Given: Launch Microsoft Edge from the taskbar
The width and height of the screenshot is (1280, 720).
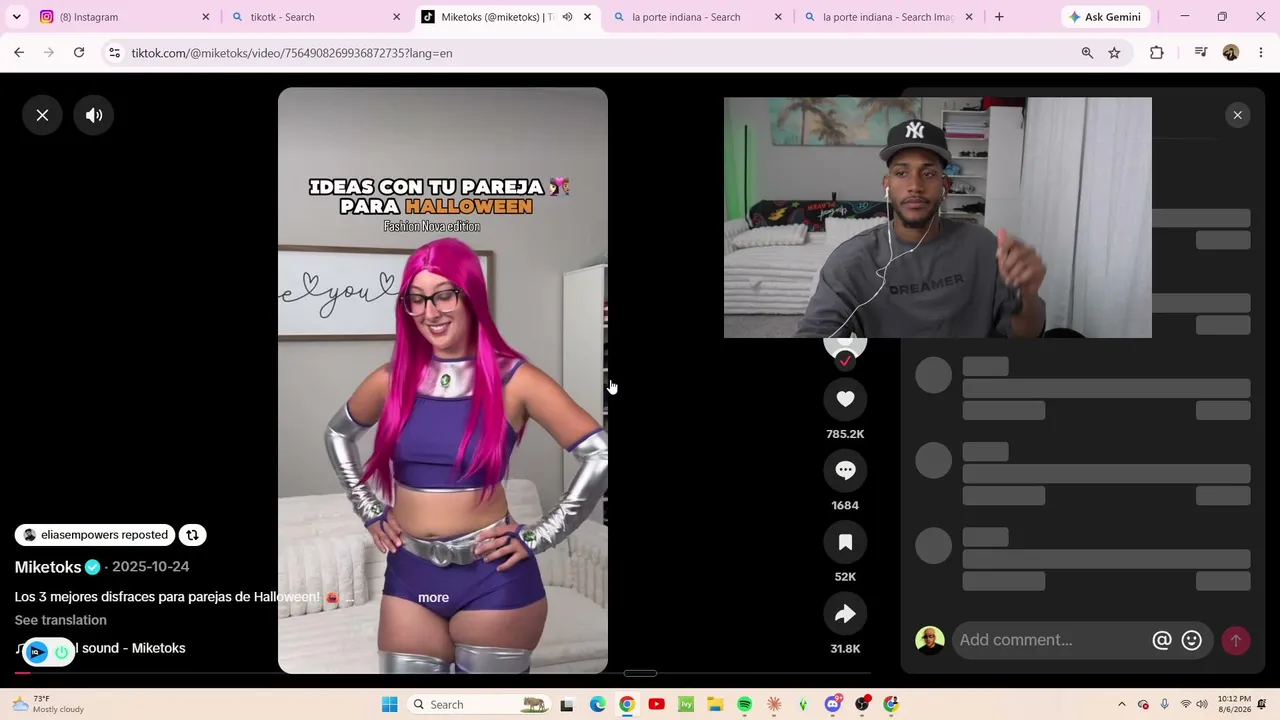Looking at the screenshot, I should 597,704.
